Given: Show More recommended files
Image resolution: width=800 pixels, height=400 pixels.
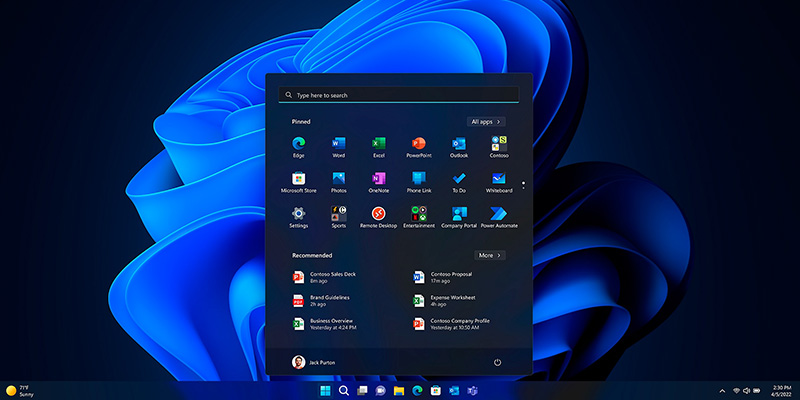Looking at the screenshot, I should (489, 255).
